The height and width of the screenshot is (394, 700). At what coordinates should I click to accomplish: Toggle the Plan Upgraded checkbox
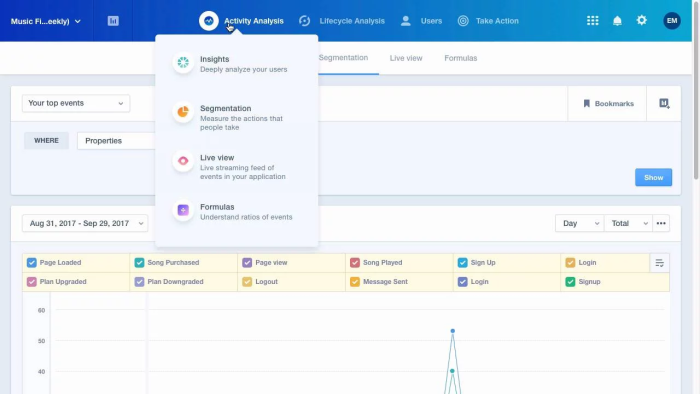(x=31, y=282)
